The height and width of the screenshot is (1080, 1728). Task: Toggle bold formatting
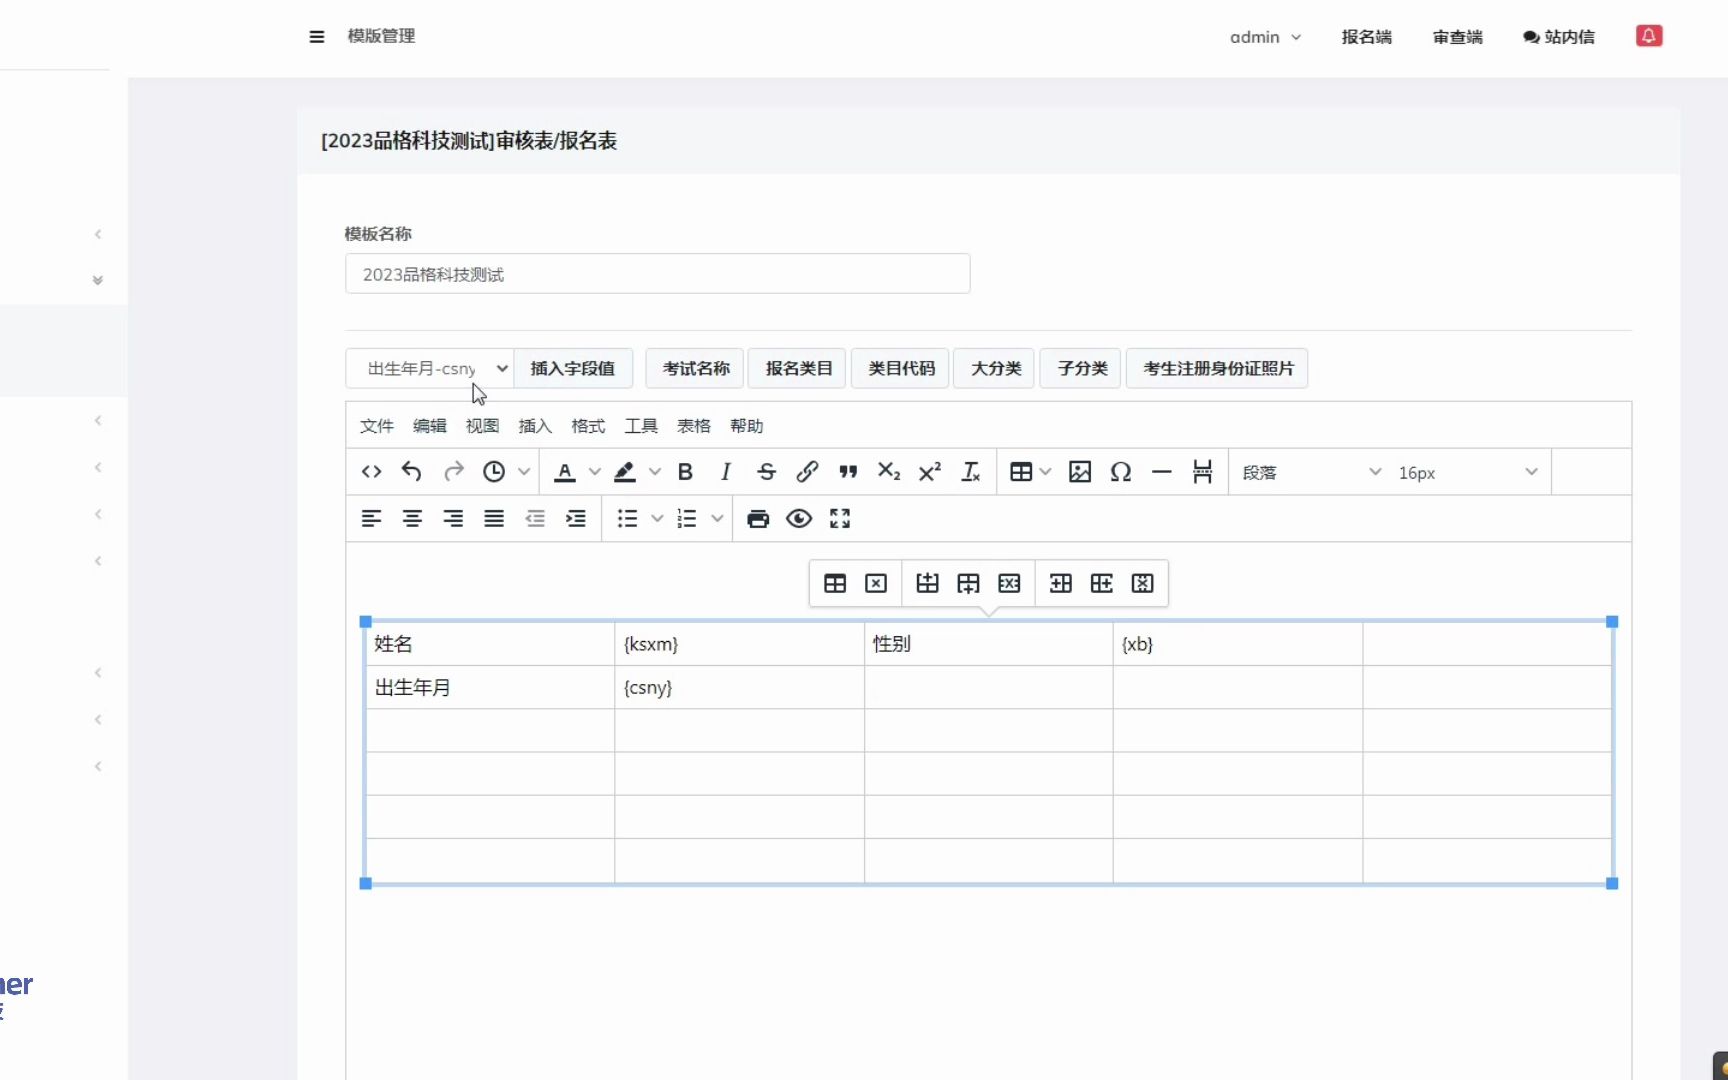tap(685, 472)
